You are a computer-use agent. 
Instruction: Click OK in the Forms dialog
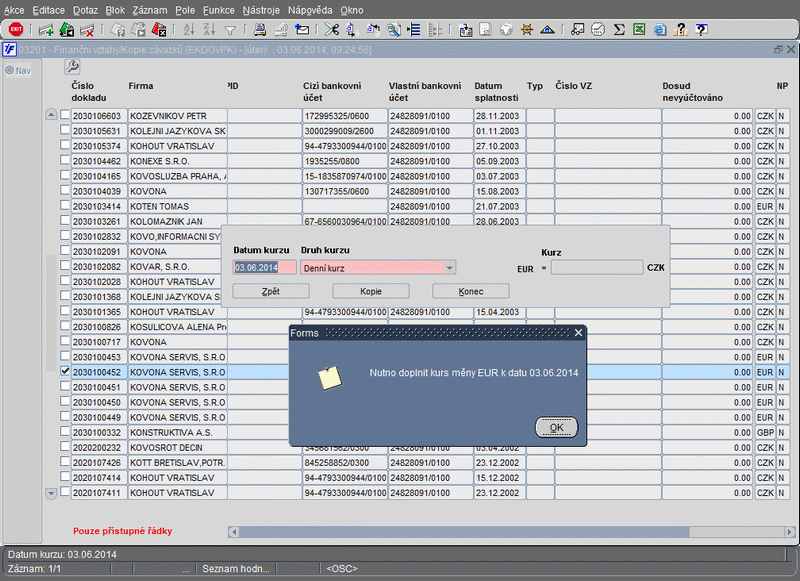pos(556,427)
